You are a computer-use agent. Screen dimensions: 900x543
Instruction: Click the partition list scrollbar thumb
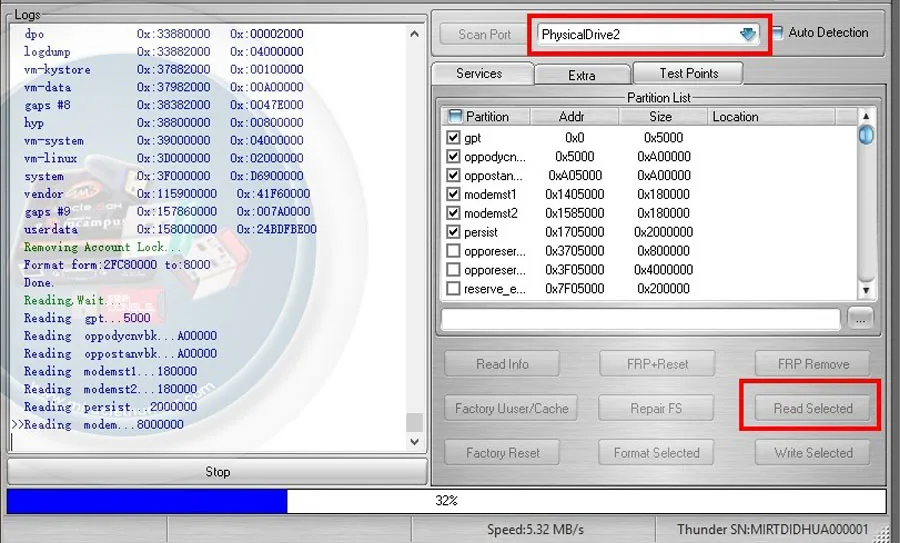coord(866,135)
